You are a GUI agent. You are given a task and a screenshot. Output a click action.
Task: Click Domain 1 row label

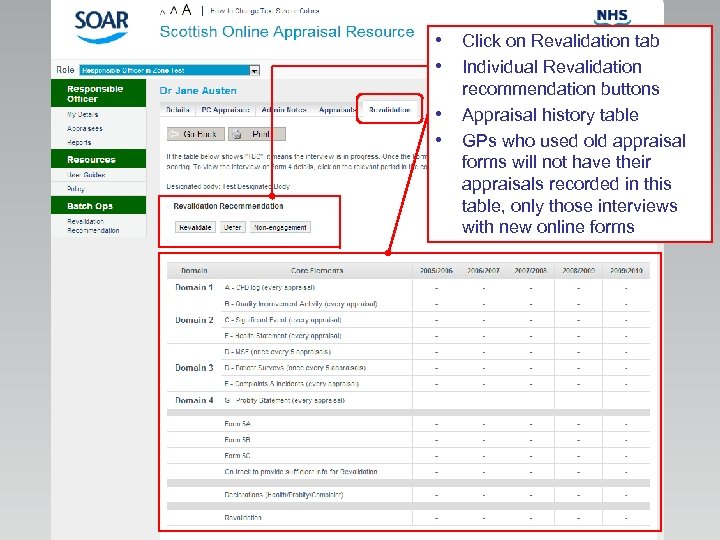pyautogui.click(x=194, y=287)
